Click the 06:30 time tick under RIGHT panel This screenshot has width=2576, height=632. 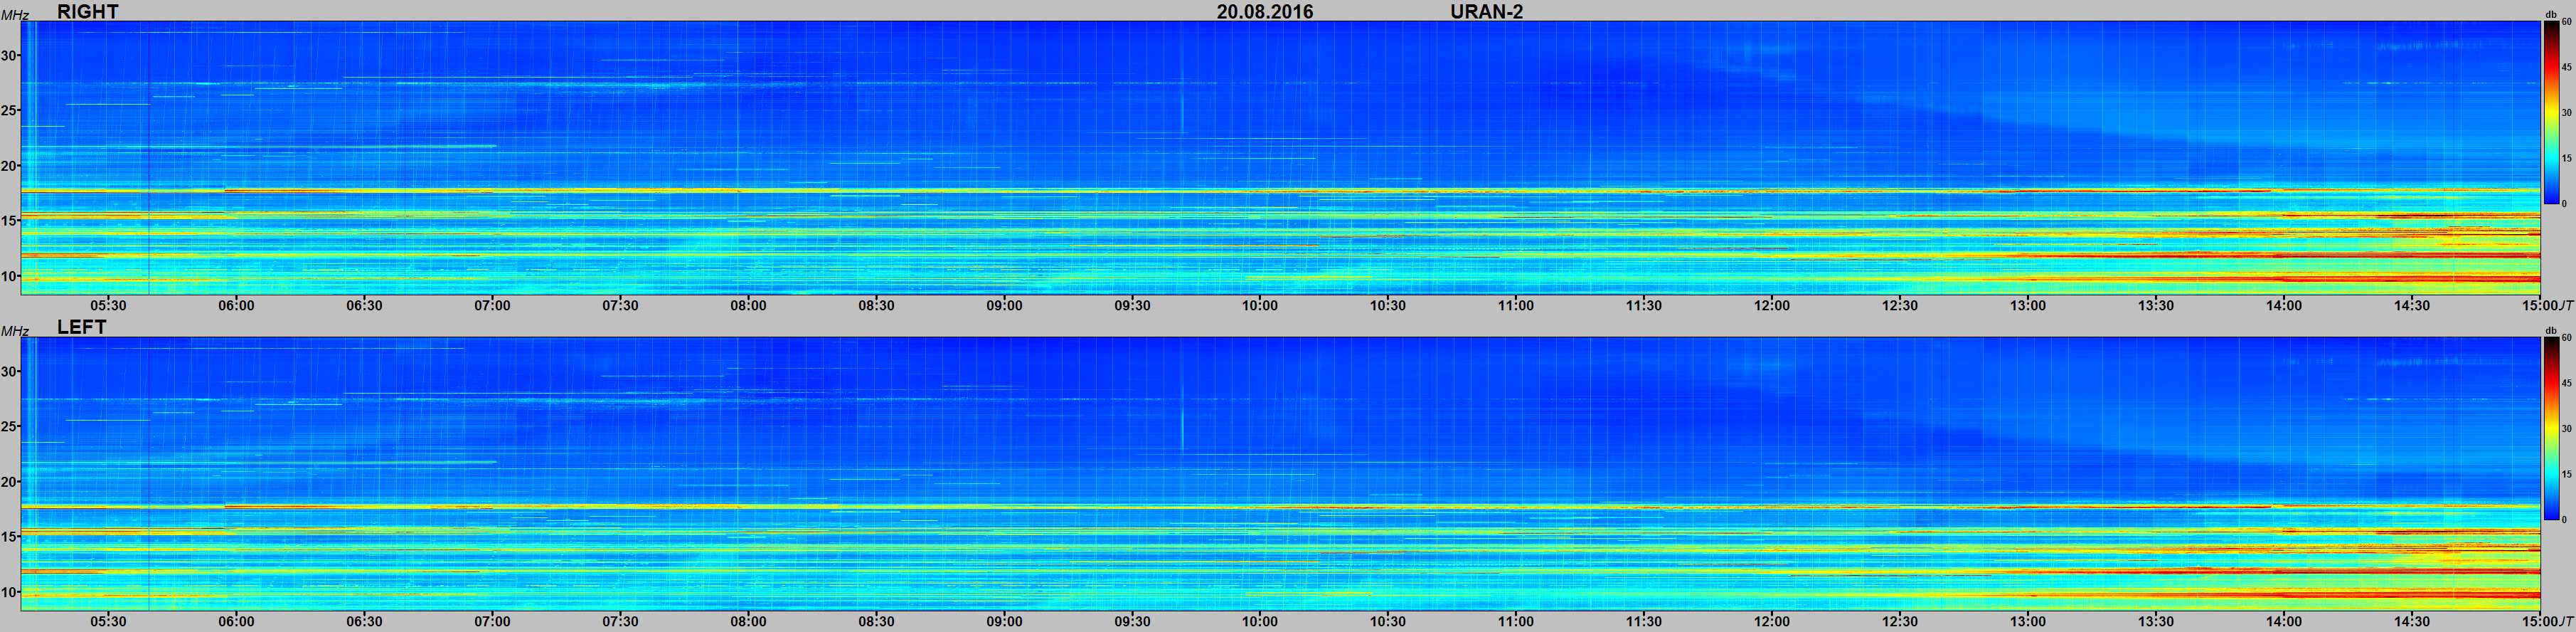tap(364, 305)
